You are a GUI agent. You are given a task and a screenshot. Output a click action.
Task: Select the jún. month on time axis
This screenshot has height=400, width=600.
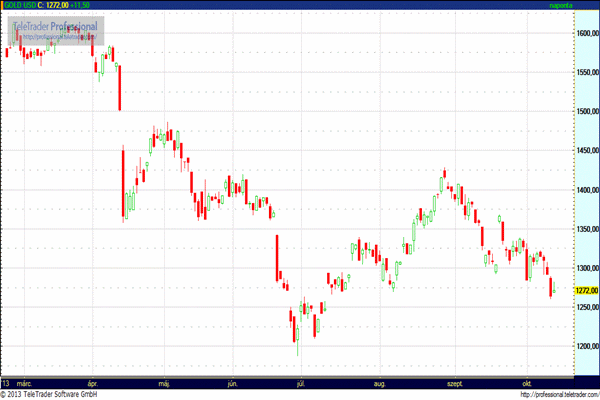pos(234,383)
